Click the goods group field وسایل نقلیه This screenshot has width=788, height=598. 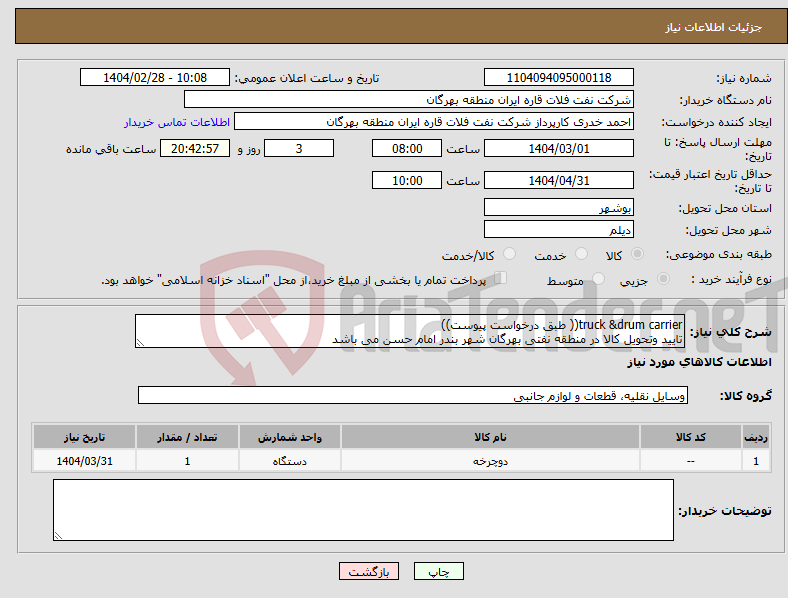(x=413, y=395)
